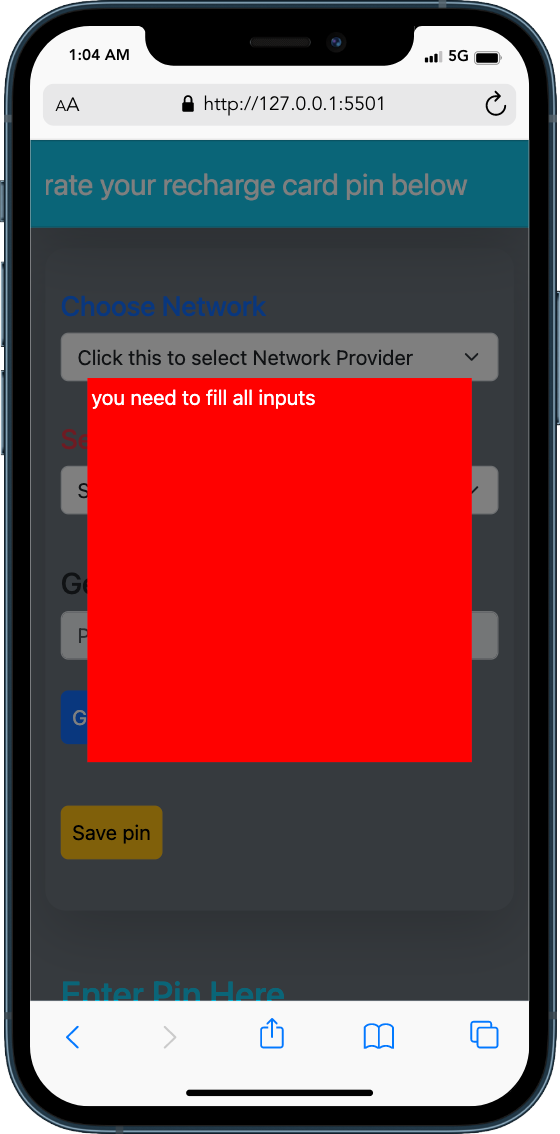Click the 'you need to fill all inputs' text
The height and width of the screenshot is (1134, 560).
pyautogui.click(x=203, y=398)
